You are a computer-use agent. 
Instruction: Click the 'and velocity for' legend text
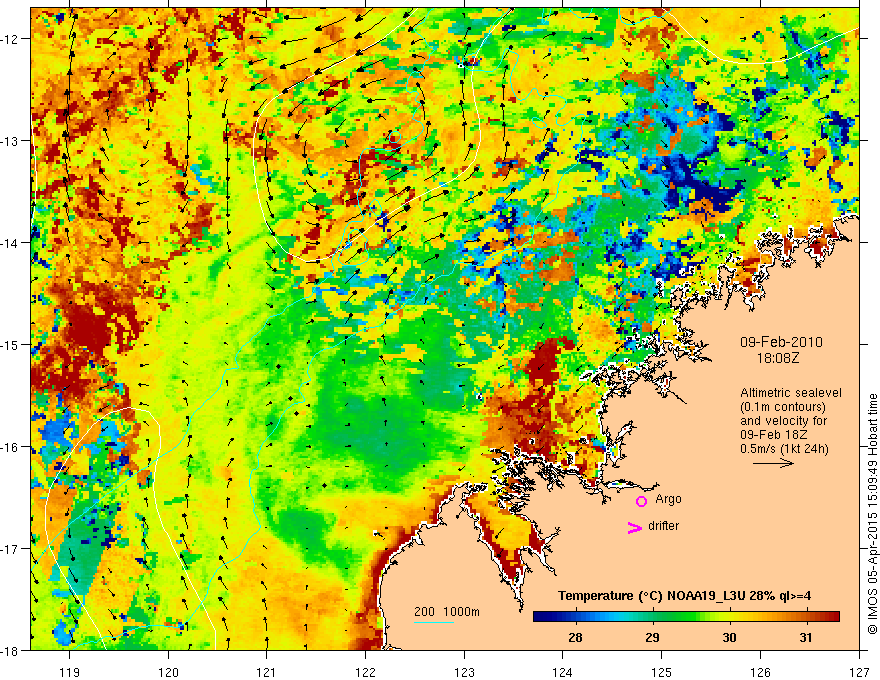point(783,421)
